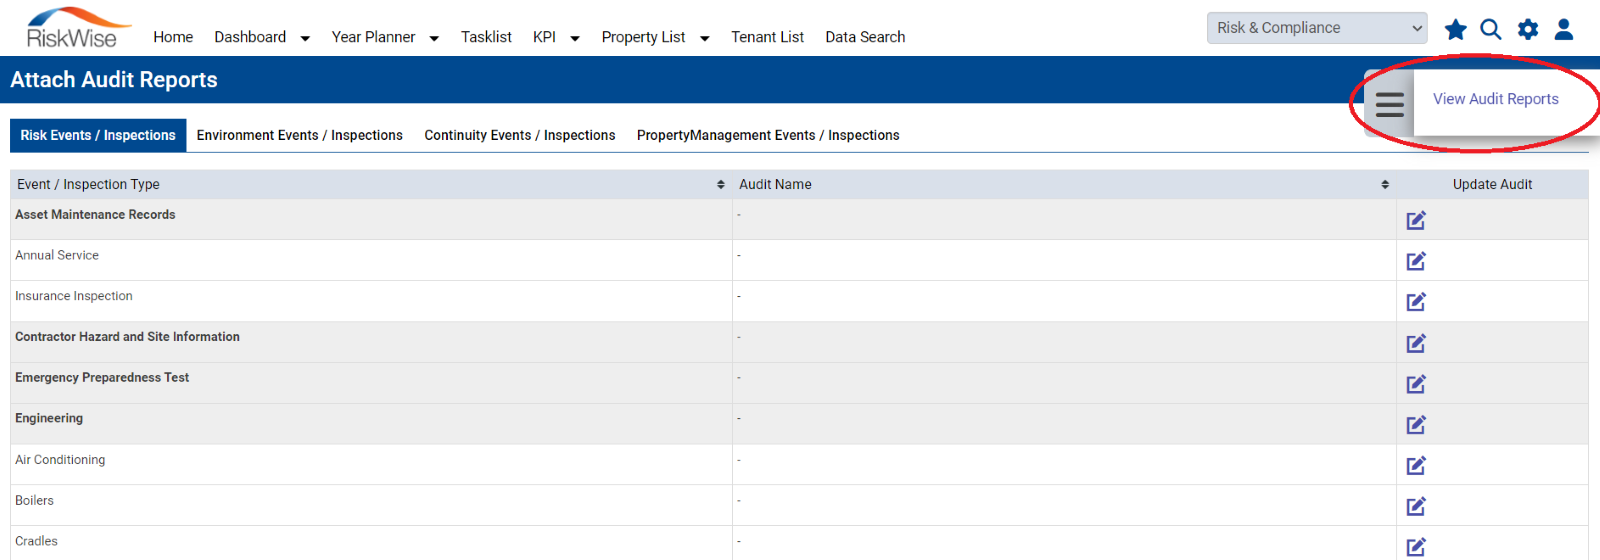This screenshot has width=1600, height=560.
Task: Open the Risk & Compliance dropdown
Action: tap(1317, 28)
